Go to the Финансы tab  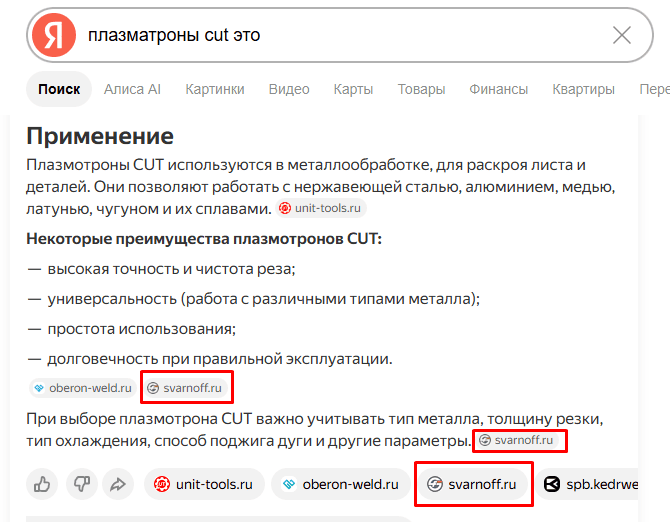[499, 89]
